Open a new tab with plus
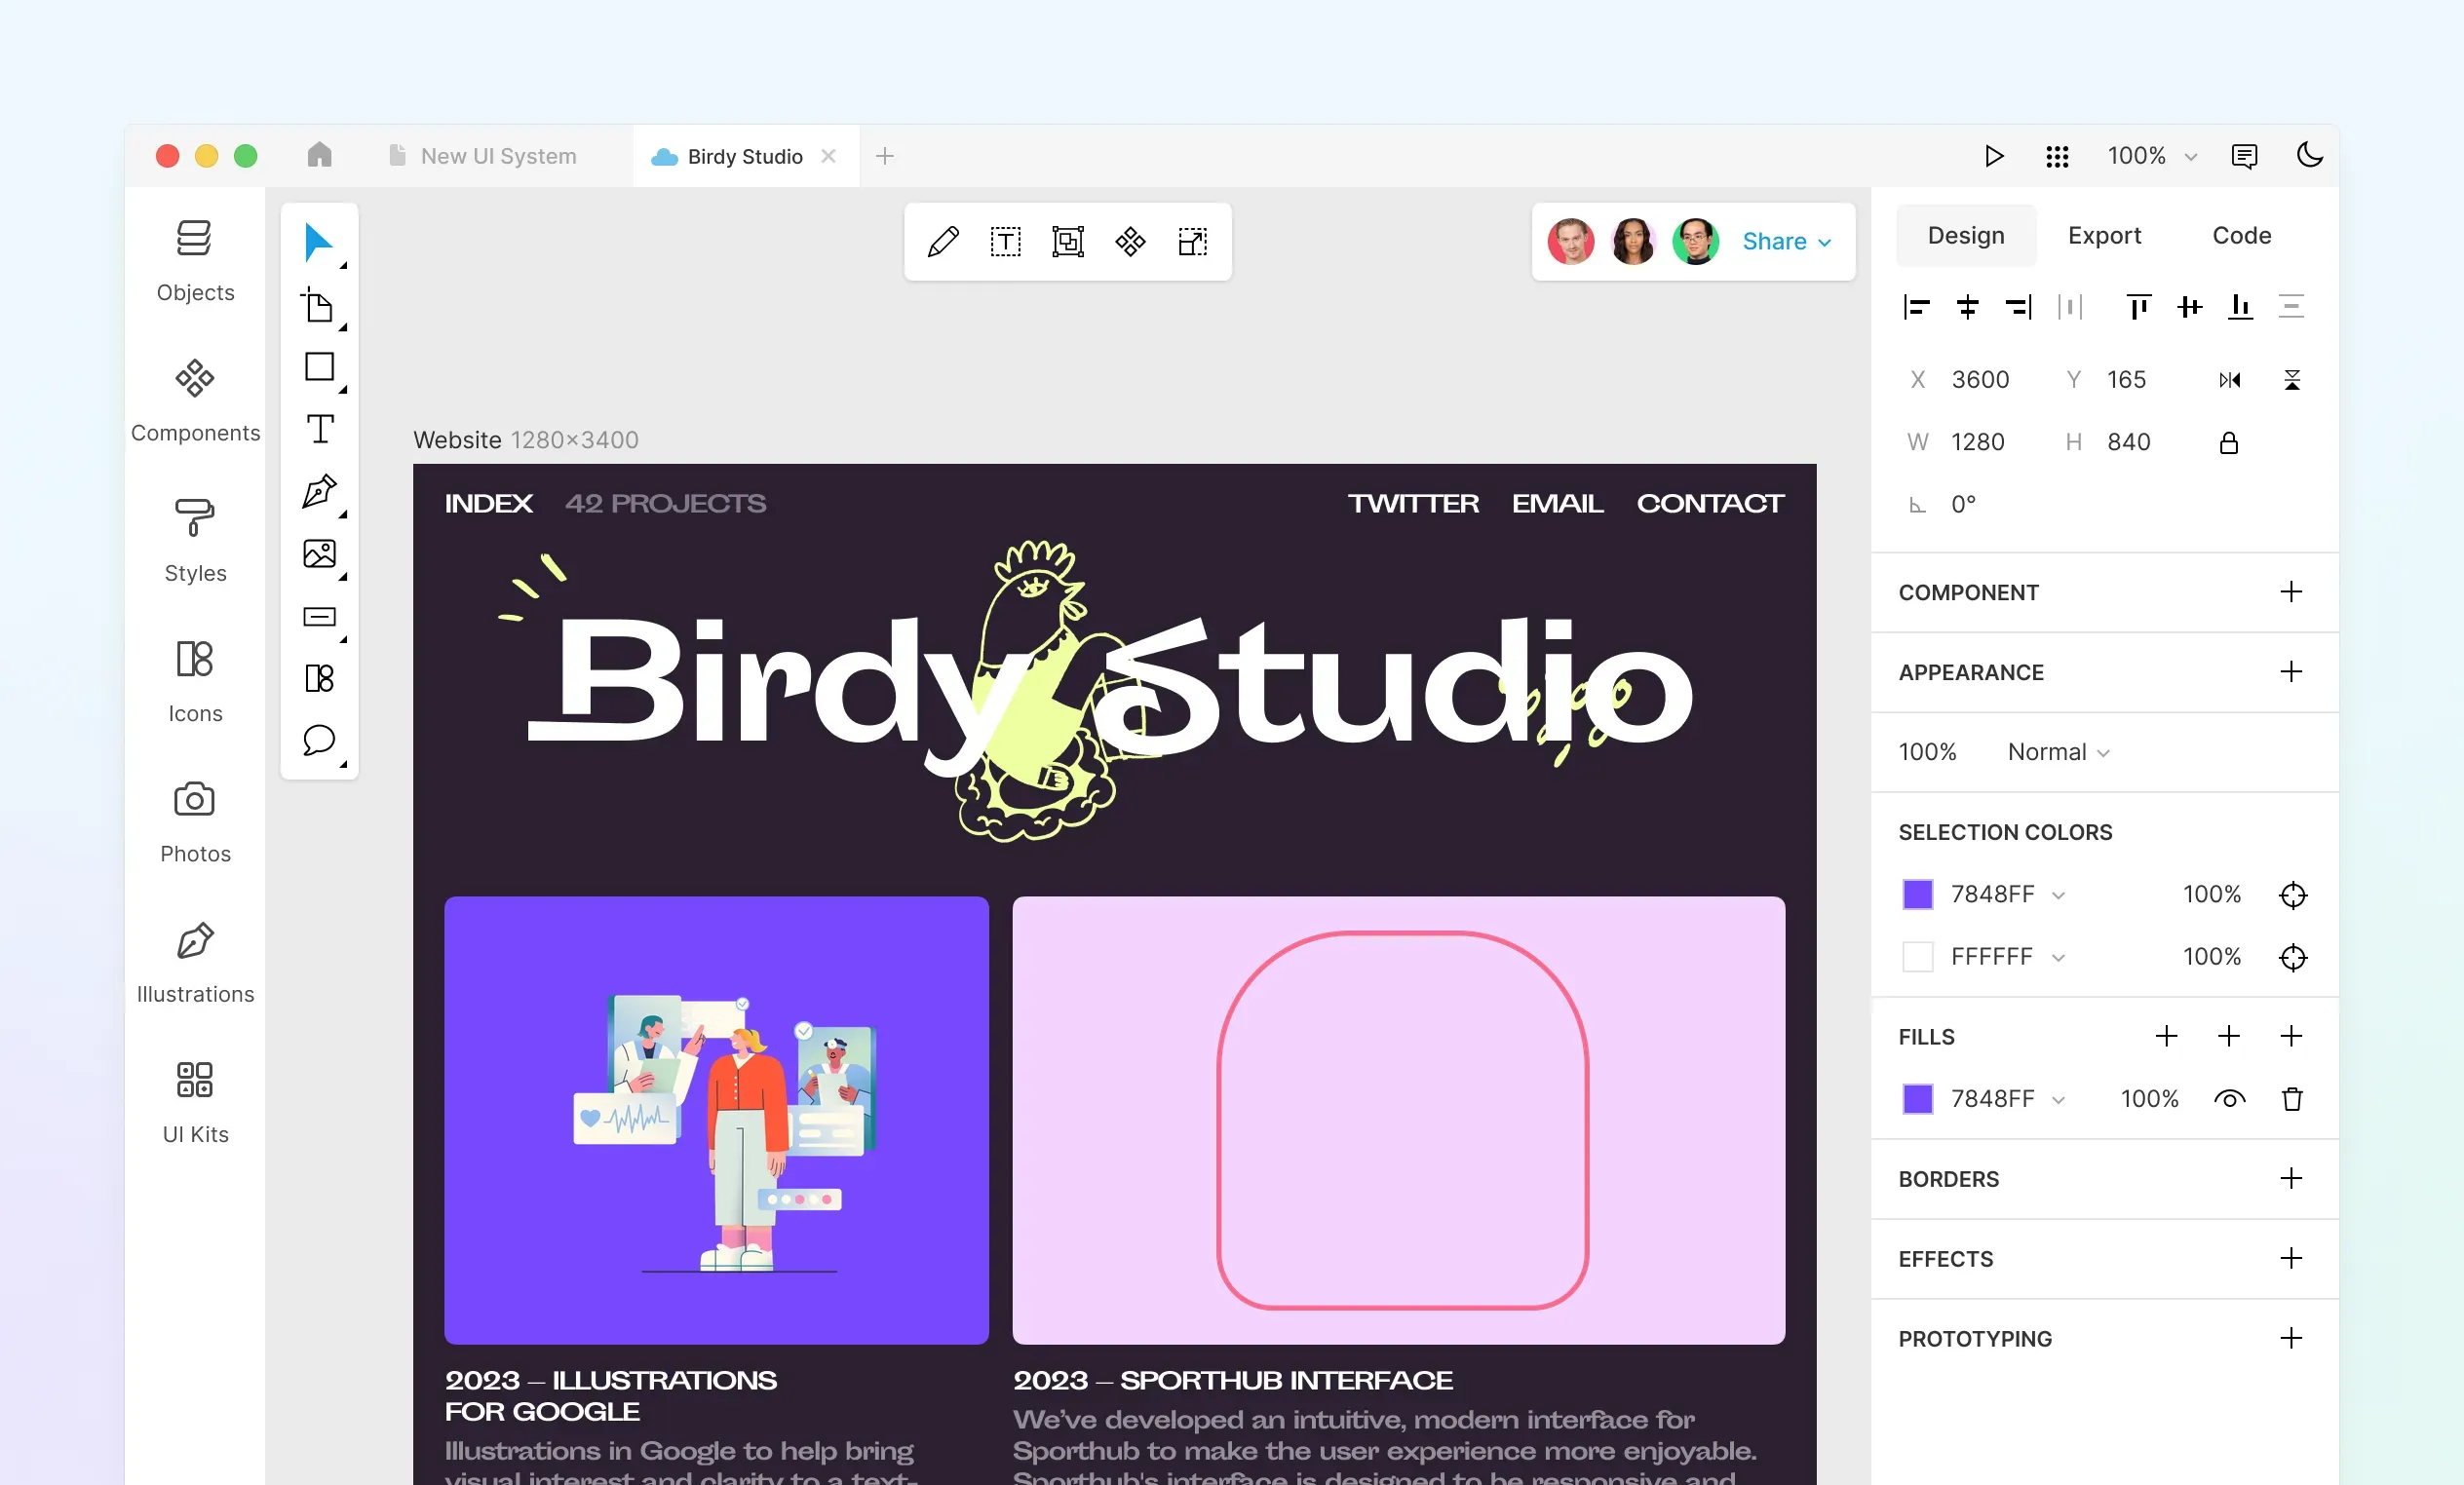Image resolution: width=2464 pixels, height=1485 pixels. (884, 156)
